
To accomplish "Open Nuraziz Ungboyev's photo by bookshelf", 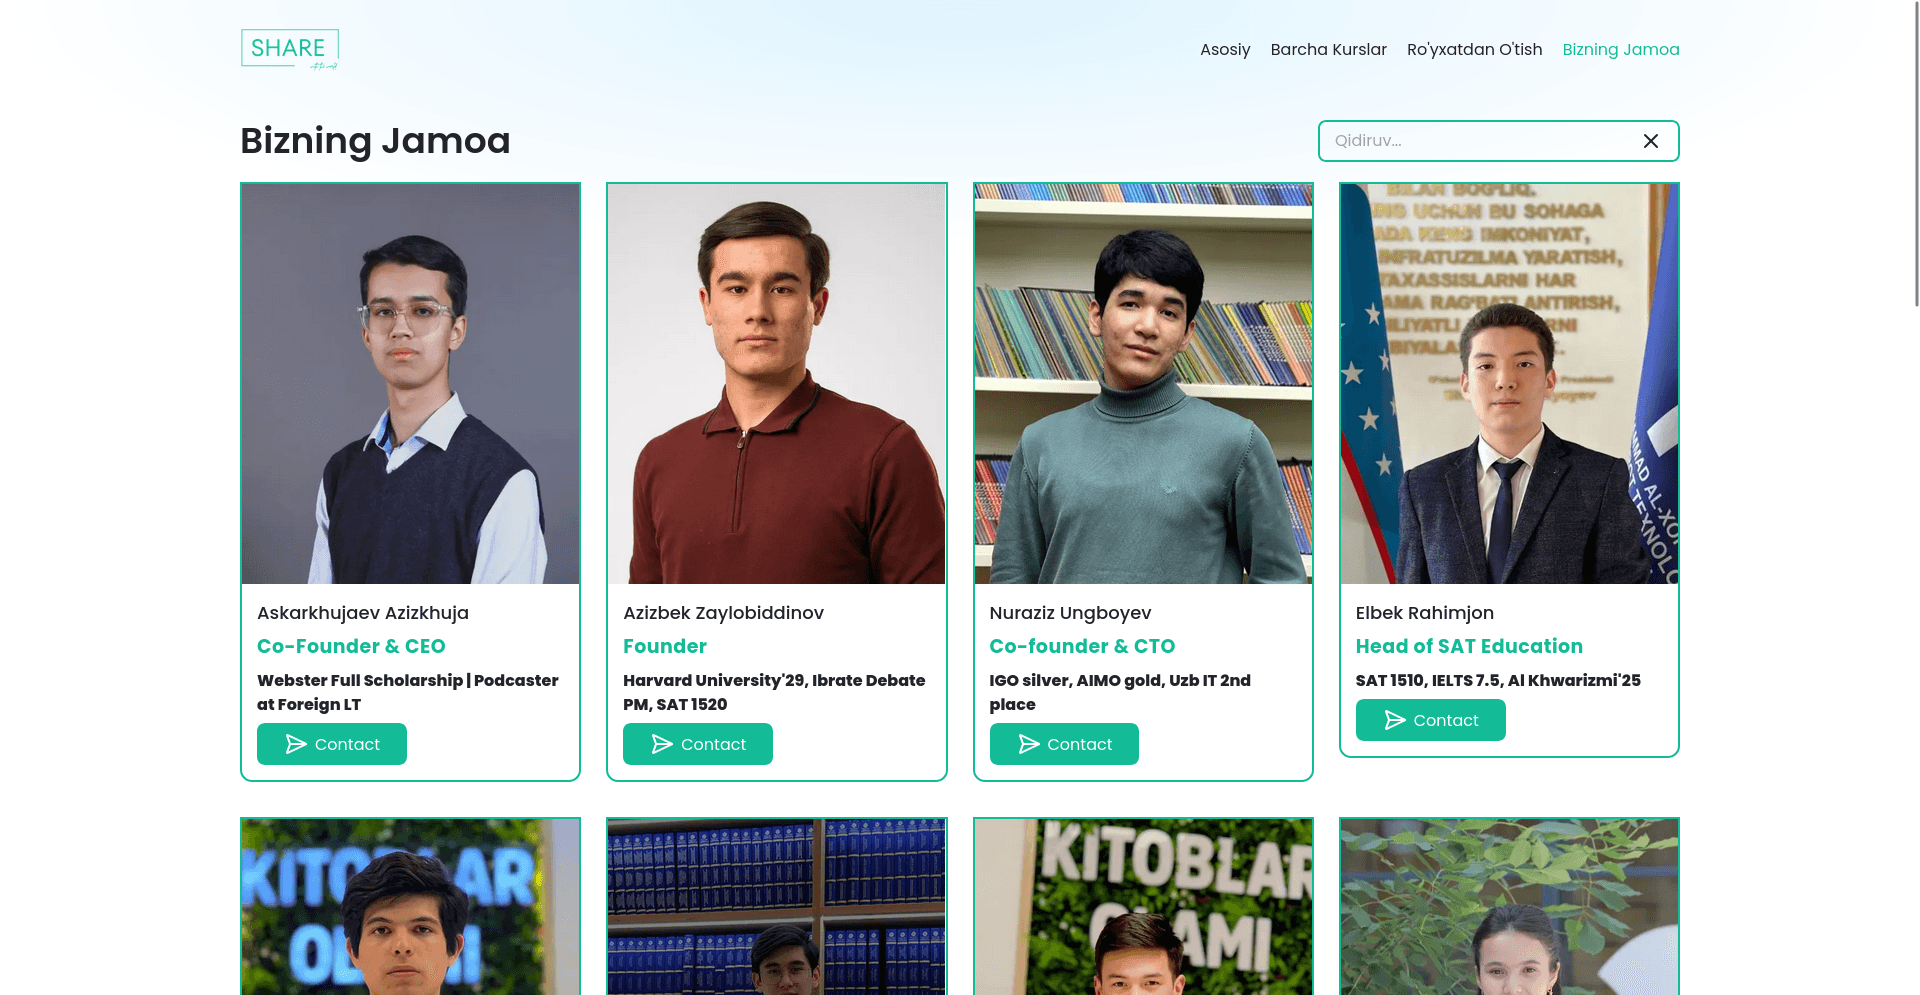I will click(x=1143, y=384).
